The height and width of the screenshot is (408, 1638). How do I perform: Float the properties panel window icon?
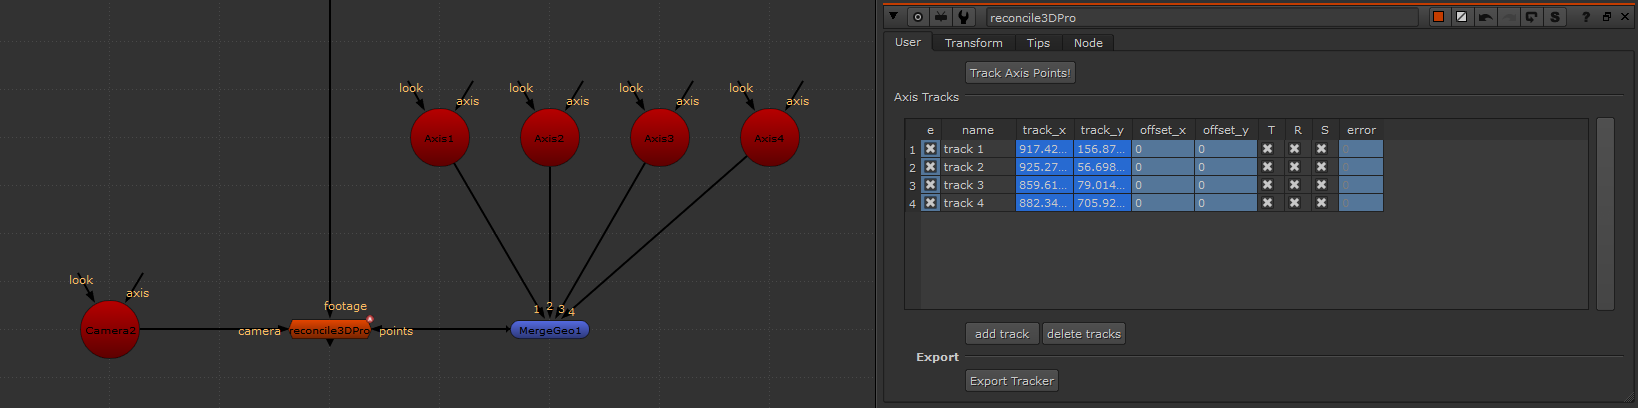(x=1607, y=17)
